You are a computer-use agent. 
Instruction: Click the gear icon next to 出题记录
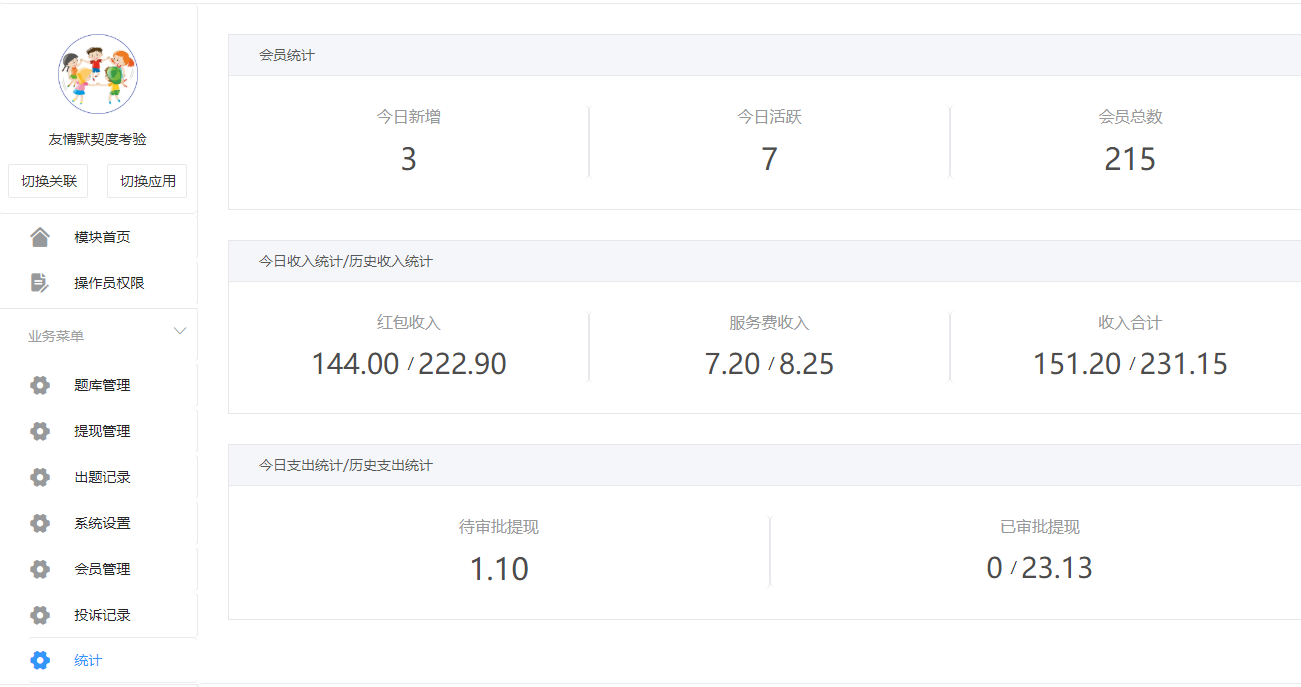coord(40,477)
